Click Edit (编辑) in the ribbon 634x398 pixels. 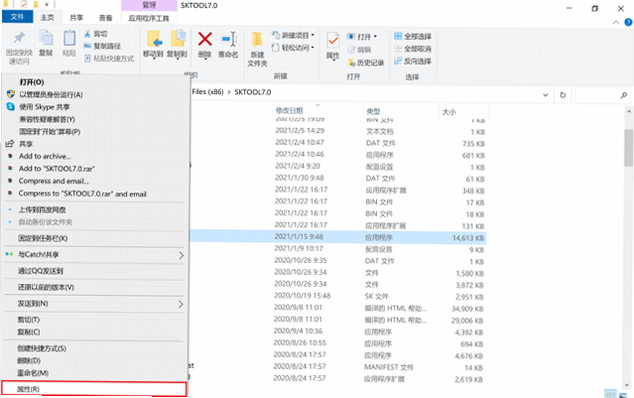tap(359, 50)
